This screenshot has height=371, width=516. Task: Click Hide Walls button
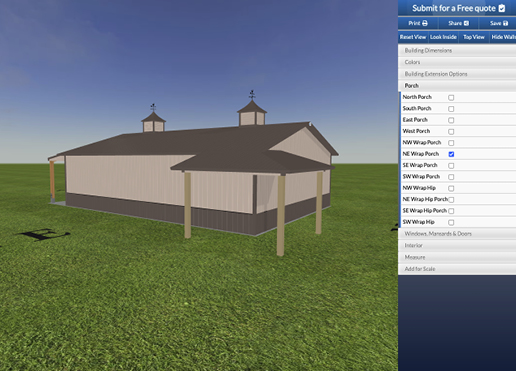(503, 37)
